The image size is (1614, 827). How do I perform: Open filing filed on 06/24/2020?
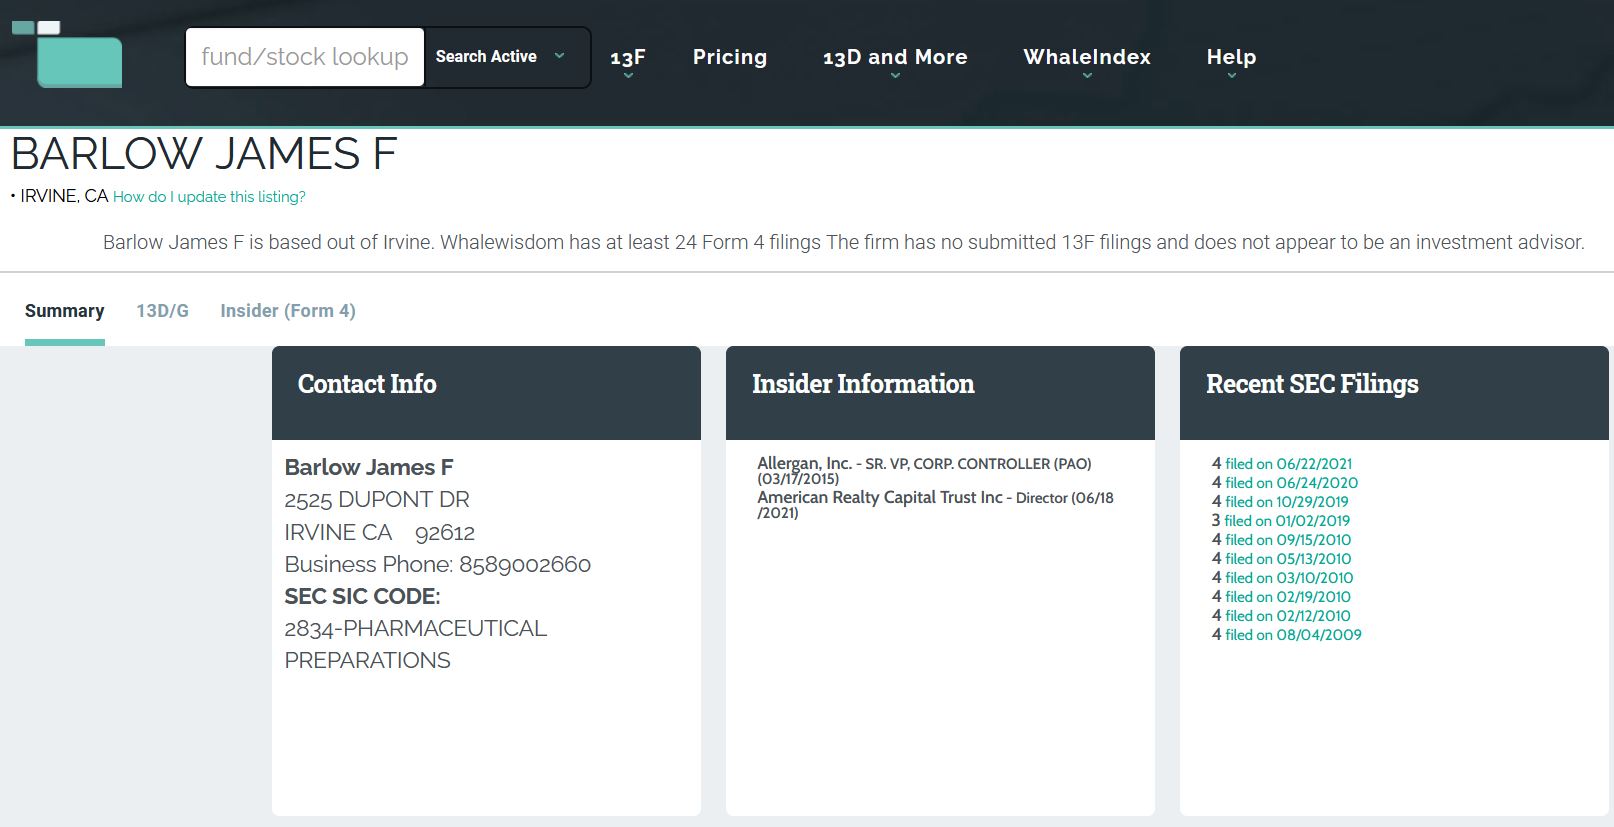(1291, 483)
